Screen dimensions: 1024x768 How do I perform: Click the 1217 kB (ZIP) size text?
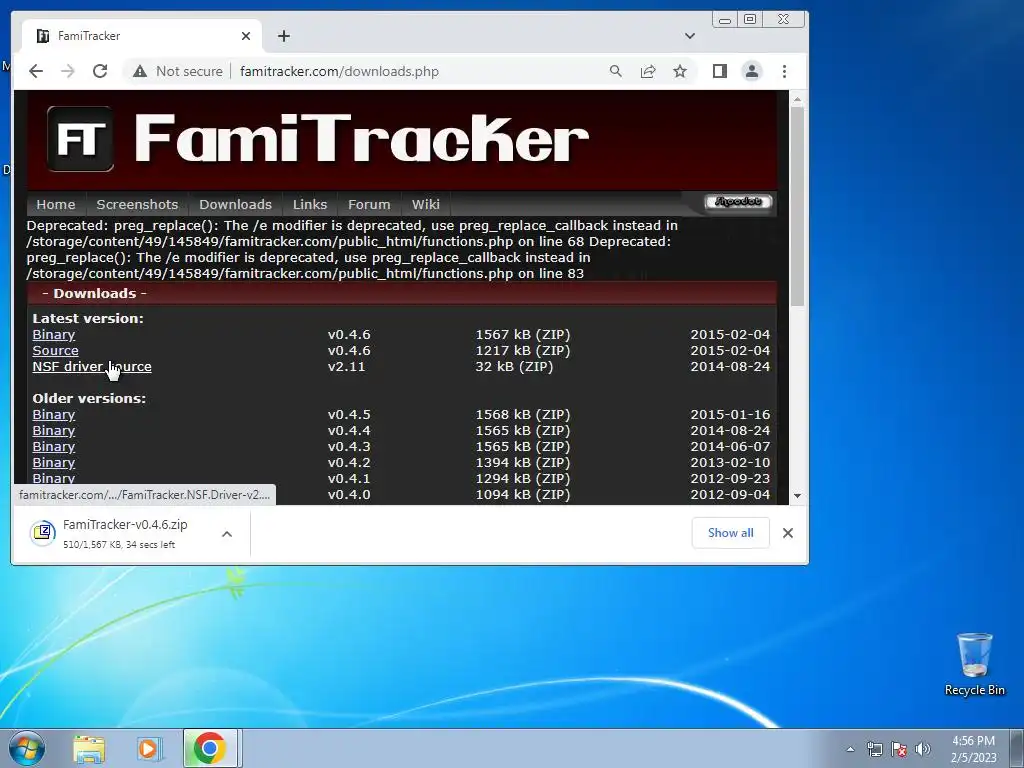coord(522,351)
